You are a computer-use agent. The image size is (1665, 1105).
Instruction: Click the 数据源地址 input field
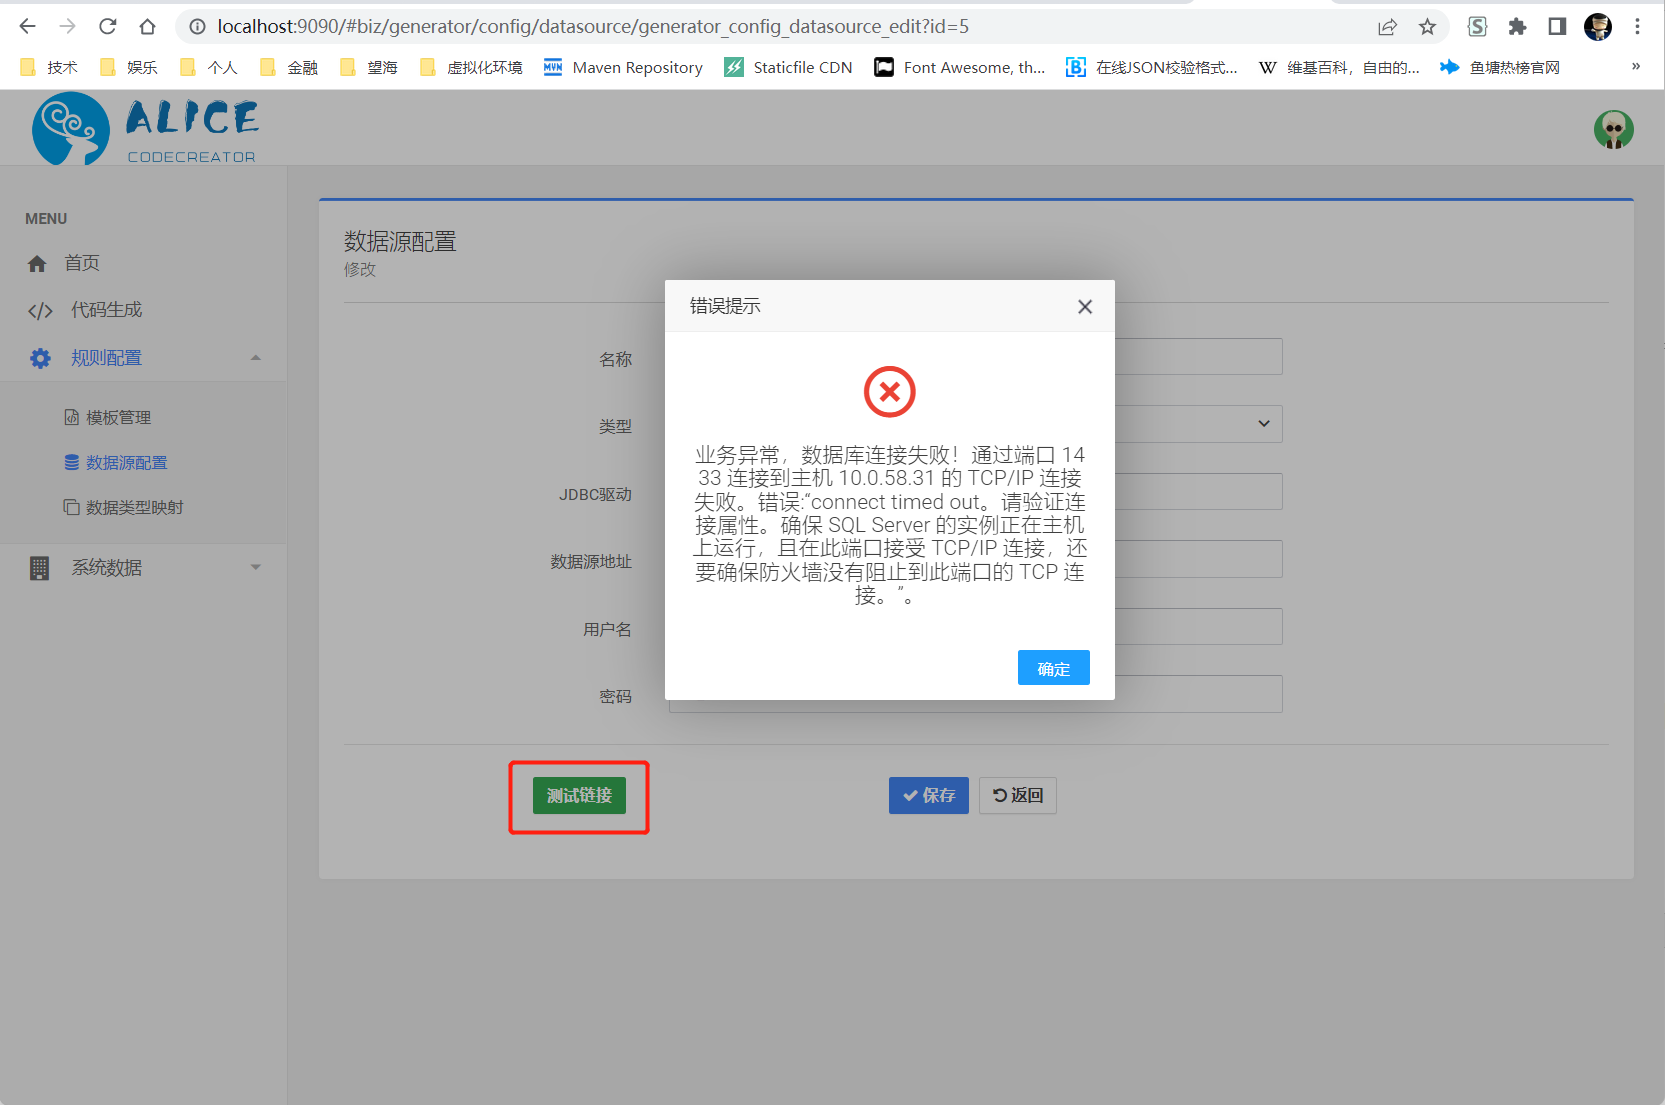coord(976,559)
